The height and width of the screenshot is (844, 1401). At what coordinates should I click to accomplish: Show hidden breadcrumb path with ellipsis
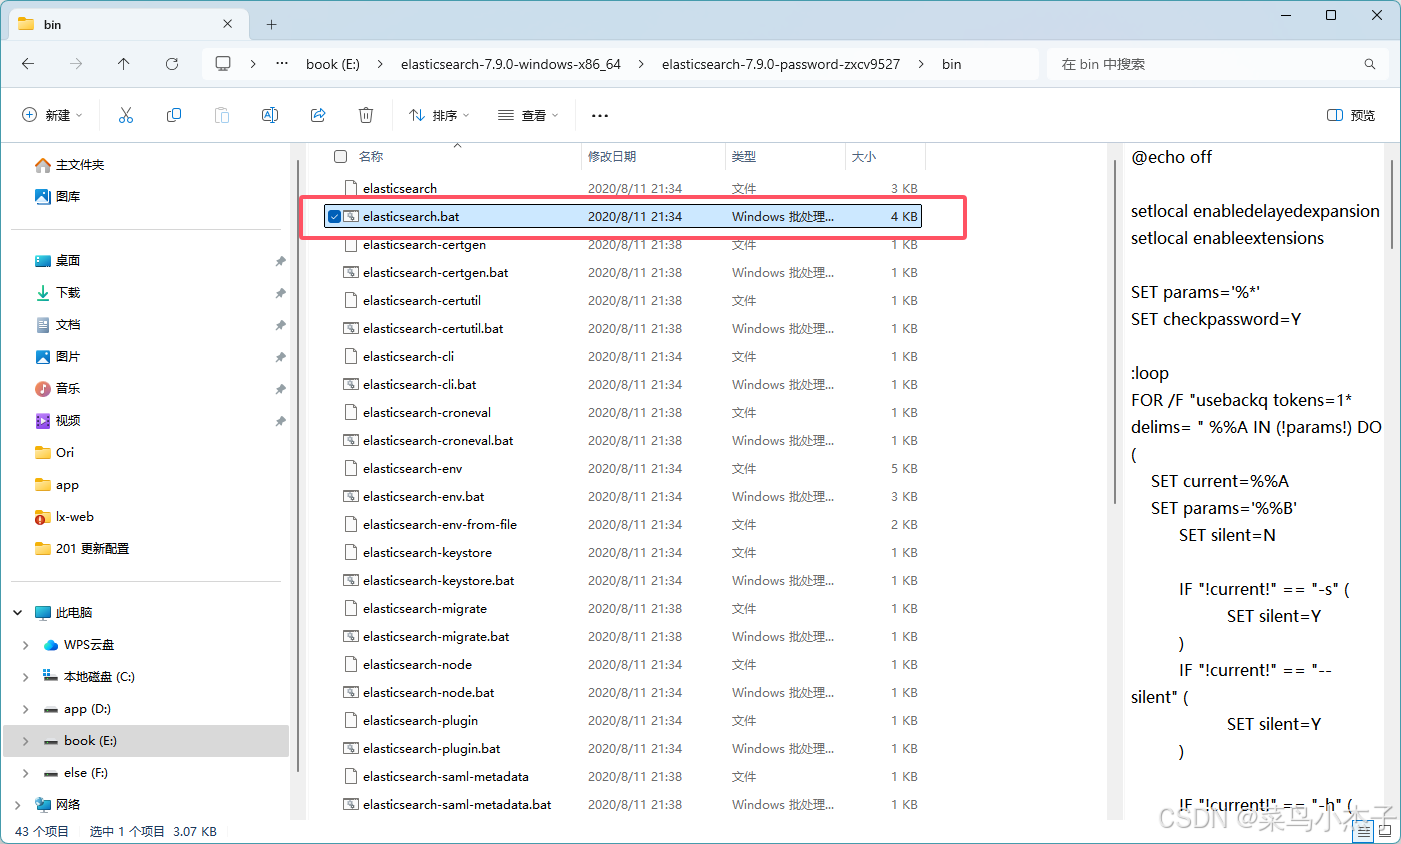[x=282, y=64]
